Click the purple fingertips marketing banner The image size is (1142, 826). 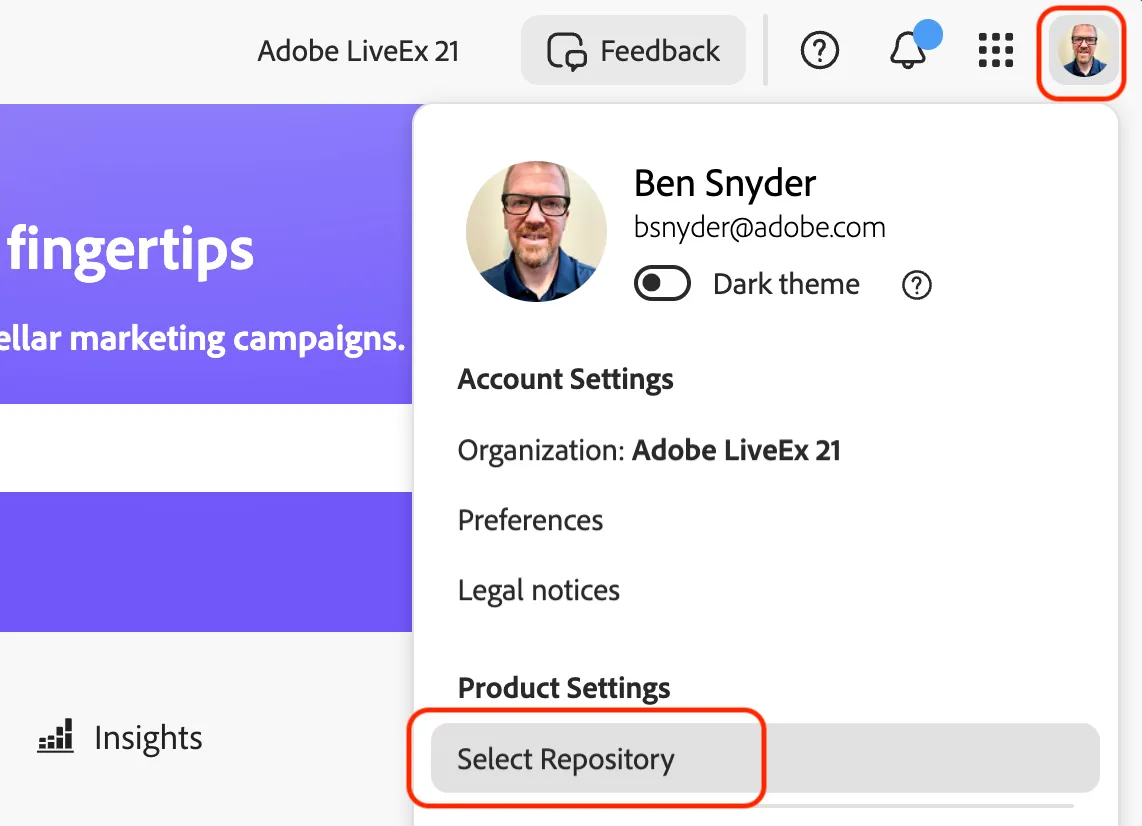[x=206, y=254]
